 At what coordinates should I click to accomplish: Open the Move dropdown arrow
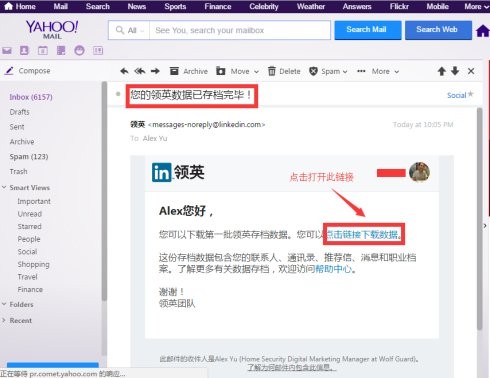tap(256, 72)
